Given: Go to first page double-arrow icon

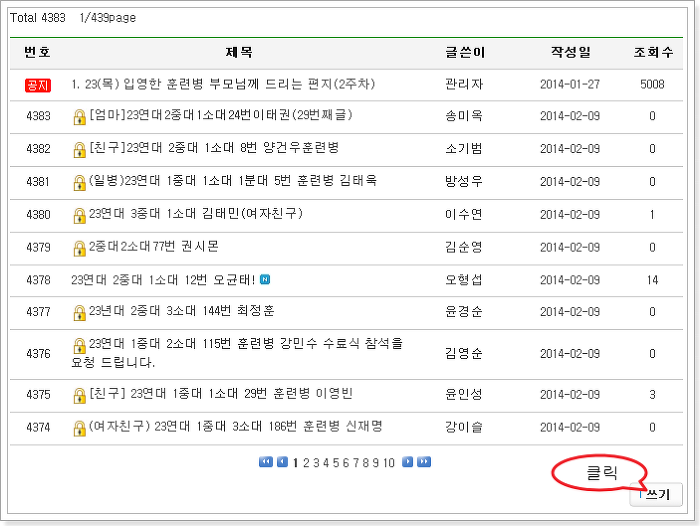Looking at the screenshot, I should pos(266,462).
